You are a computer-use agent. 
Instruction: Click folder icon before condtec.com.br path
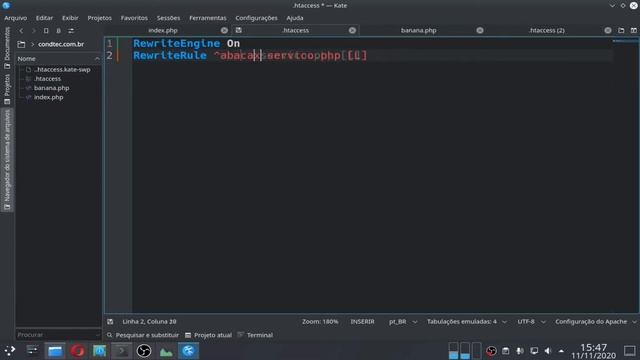(21, 44)
